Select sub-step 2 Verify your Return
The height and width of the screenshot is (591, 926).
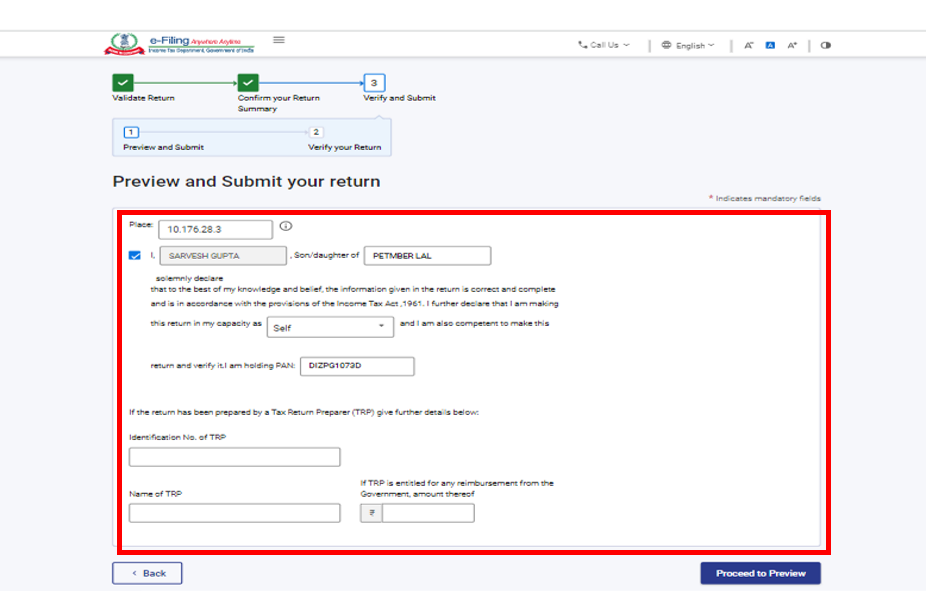click(x=316, y=132)
